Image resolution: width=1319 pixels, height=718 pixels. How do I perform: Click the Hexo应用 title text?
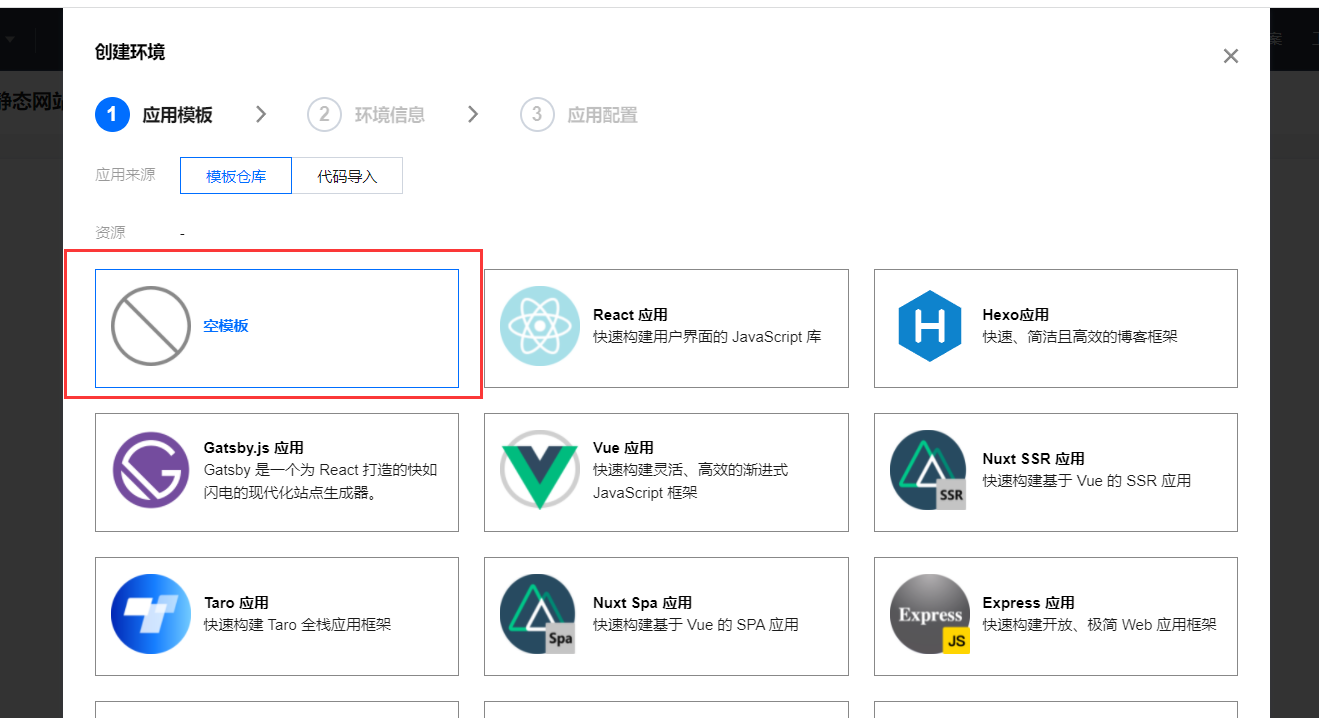click(x=1015, y=315)
